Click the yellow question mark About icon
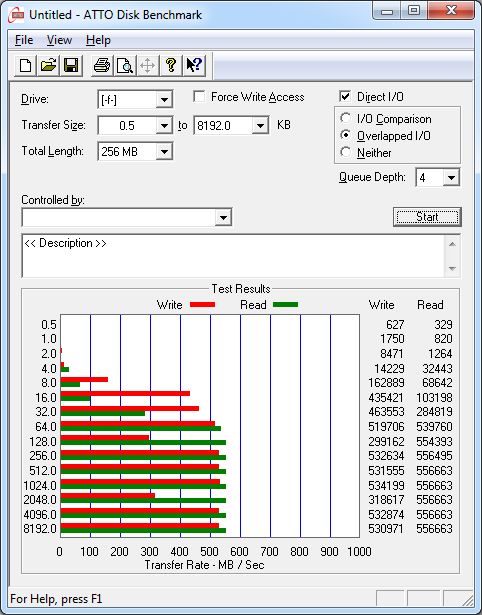The height and width of the screenshot is (615, 482). coord(171,65)
